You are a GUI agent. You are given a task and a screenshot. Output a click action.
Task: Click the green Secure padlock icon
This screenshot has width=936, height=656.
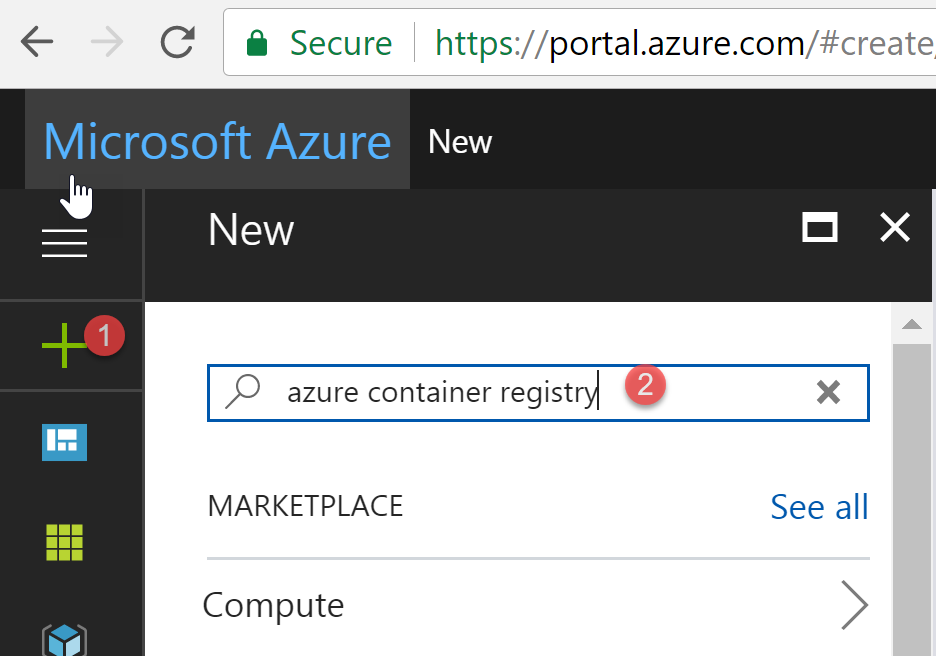click(257, 43)
